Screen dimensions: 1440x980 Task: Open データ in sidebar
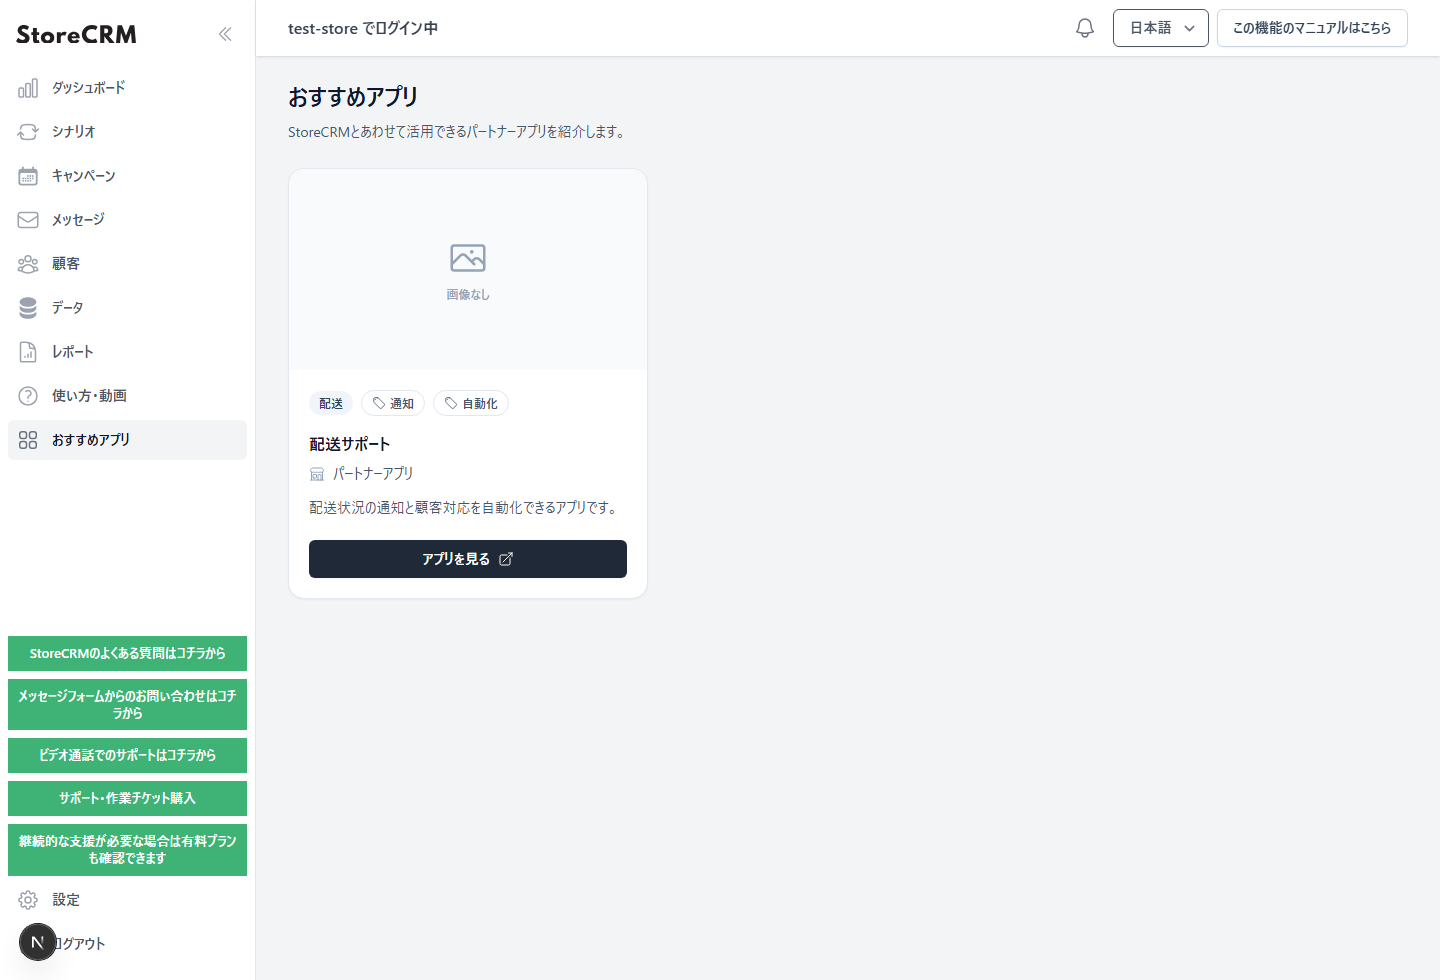(x=127, y=308)
